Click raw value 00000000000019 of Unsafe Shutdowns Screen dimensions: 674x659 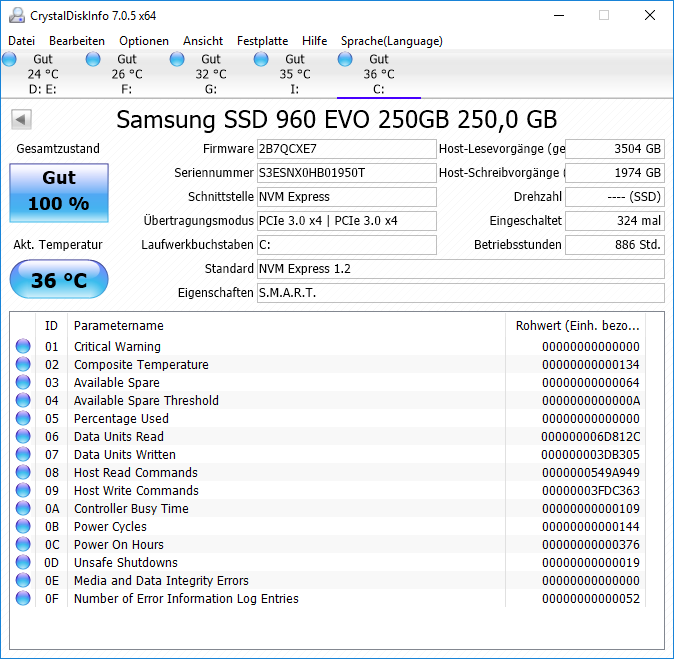(x=591, y=563)
